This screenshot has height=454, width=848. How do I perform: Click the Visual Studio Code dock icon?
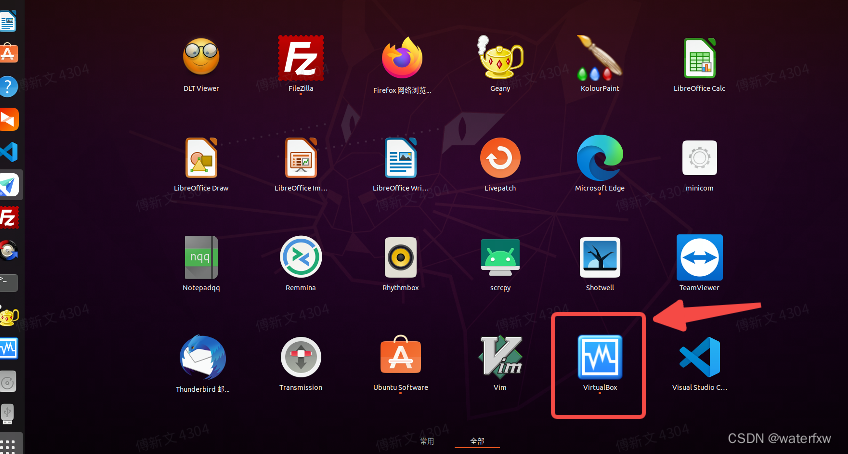[9, 153]
